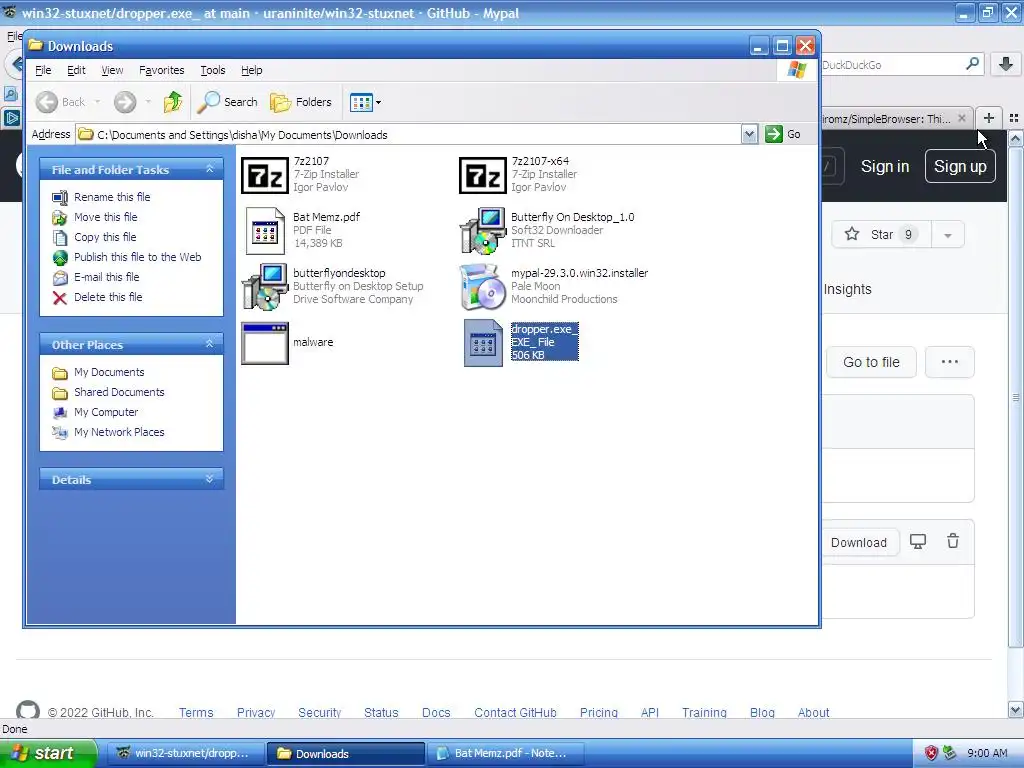The height and width of the screenshot is (768, 1024).
Task: Click Sign in on GitHub page
Action: tap(884, 167)
